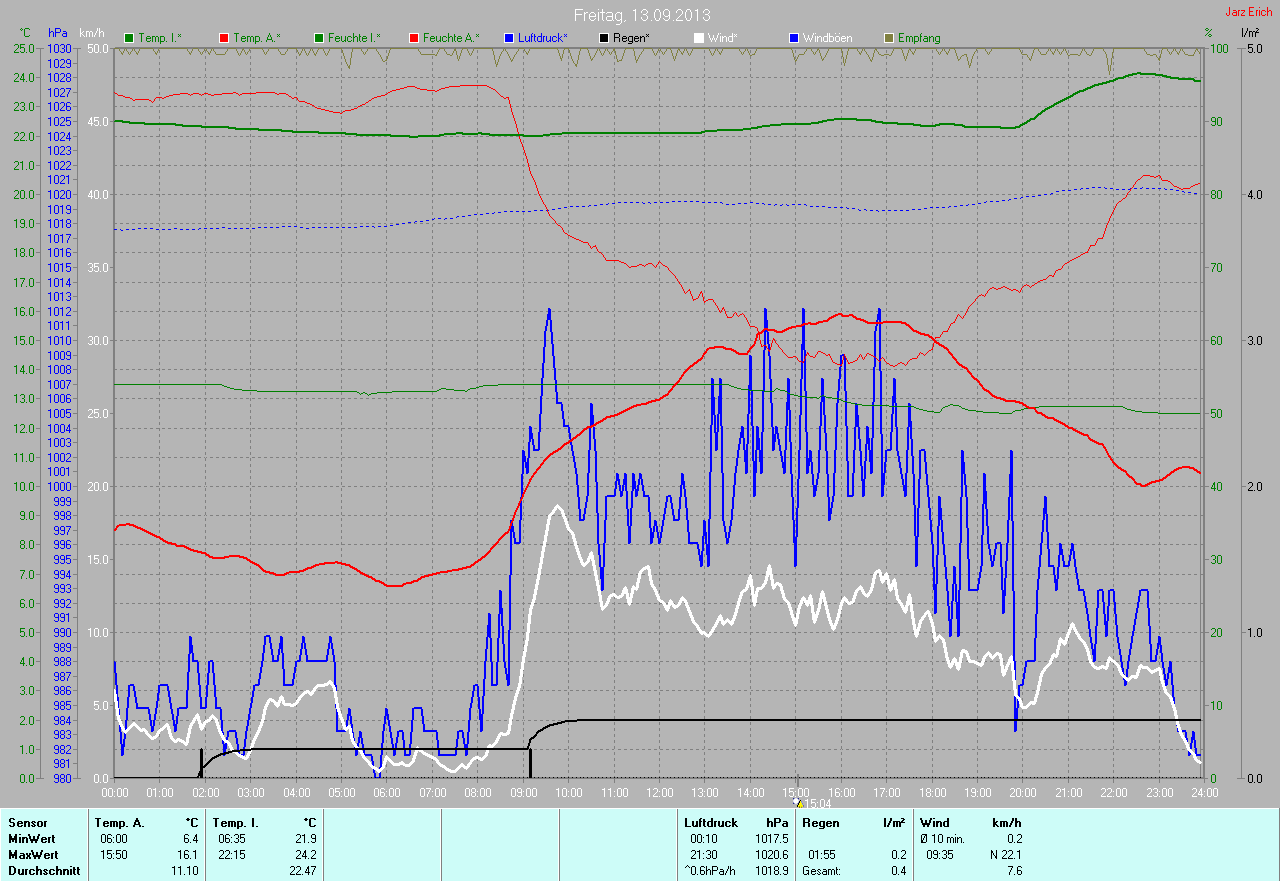Click the black Regen legend square

coord(605,38)
